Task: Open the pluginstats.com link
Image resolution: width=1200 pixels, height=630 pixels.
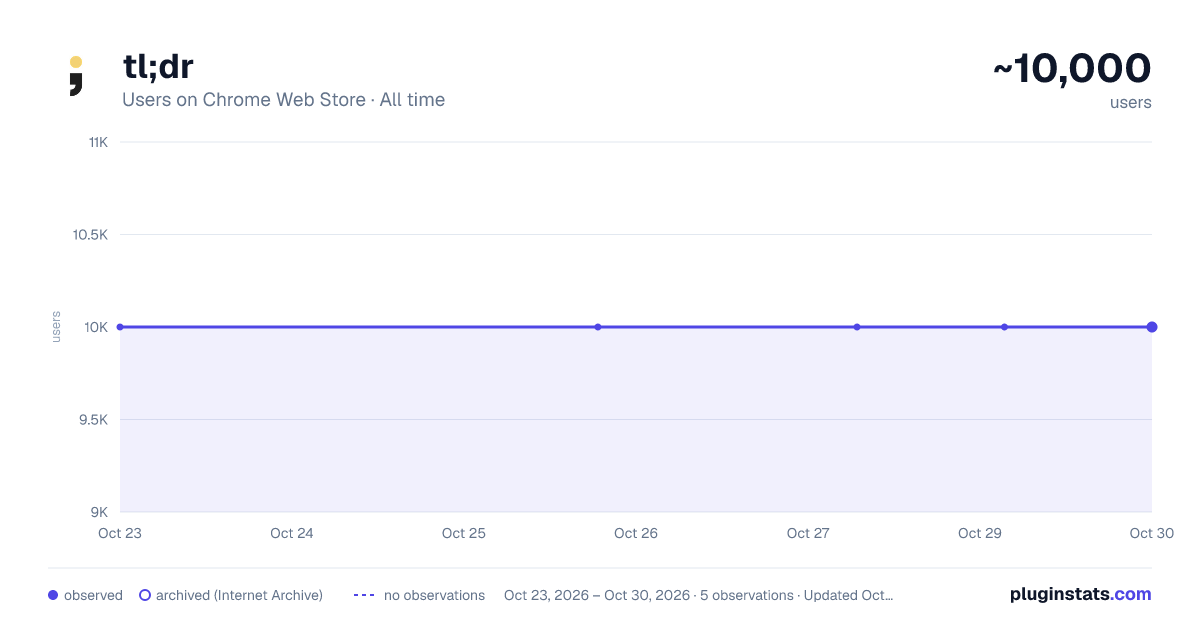Action: (1081, 594)
